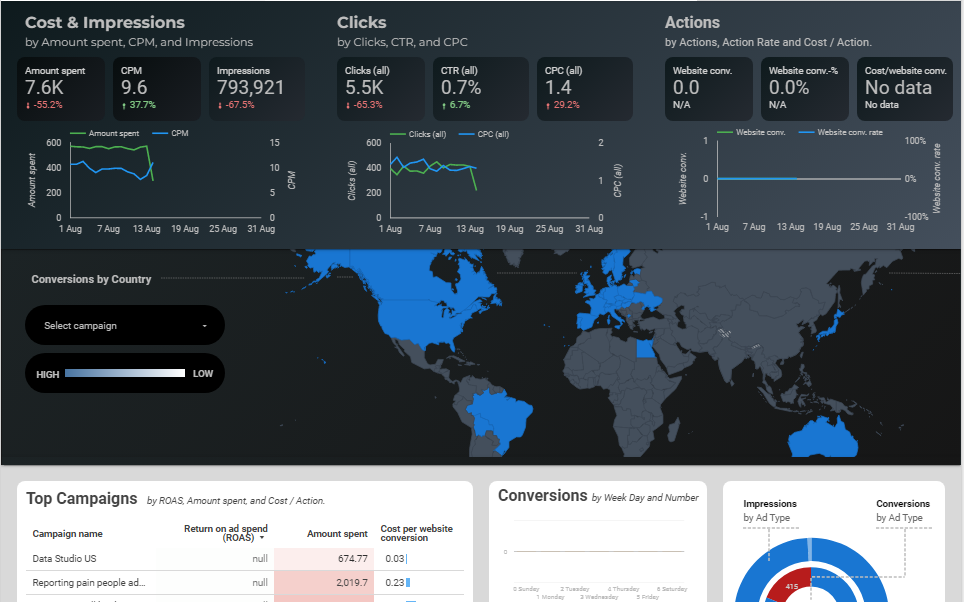The image size is (964, 602).
Task: Click the 29.2% change under CPC (all)
Action: (x=563, y=105)
